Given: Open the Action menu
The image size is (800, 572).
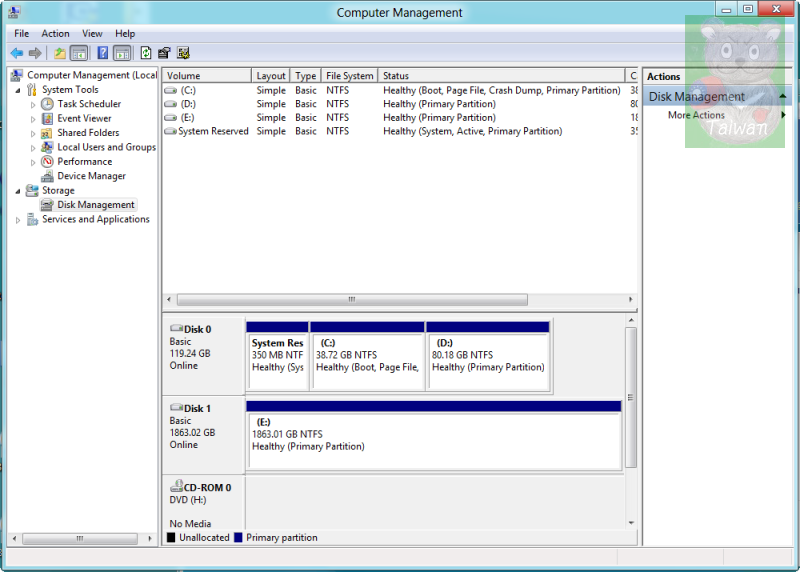Looking at the screenshot, I should click(55, 33).
